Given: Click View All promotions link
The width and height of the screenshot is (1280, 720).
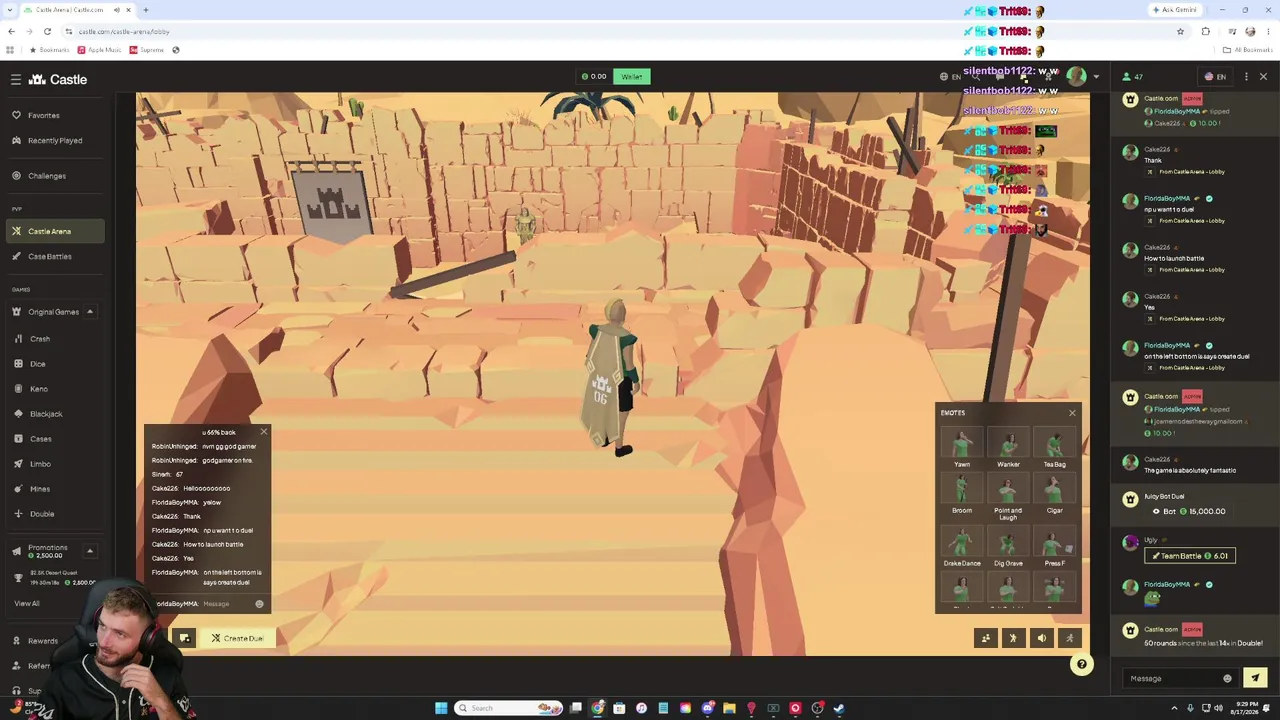Looking at the screenshot, I should pyautogui.click(x=27, y=603).
